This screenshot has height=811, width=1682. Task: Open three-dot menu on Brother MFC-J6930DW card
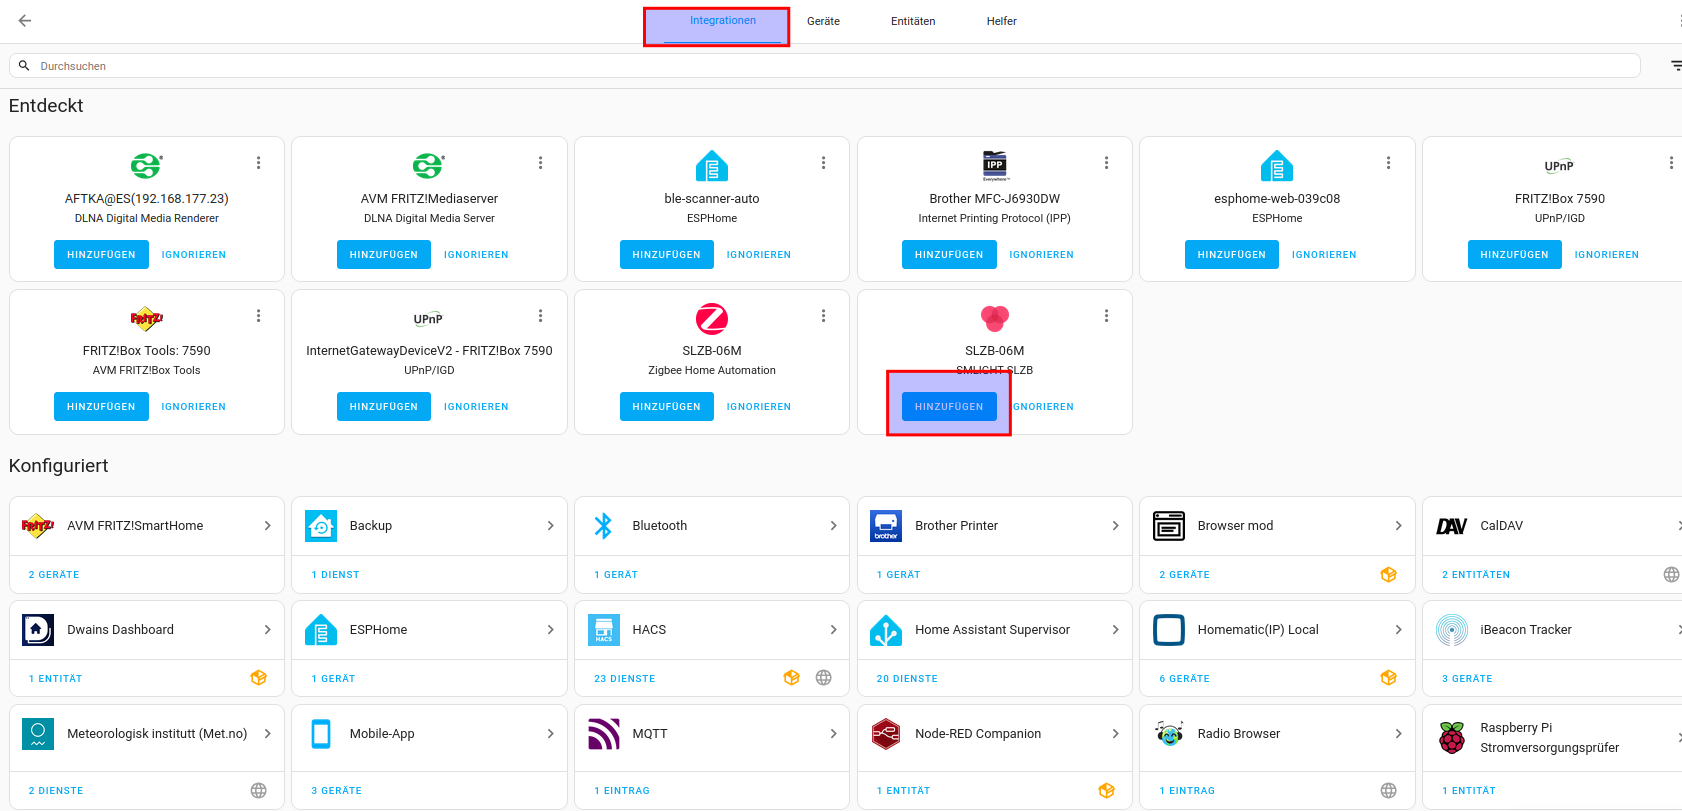(x=1106, y=163)
